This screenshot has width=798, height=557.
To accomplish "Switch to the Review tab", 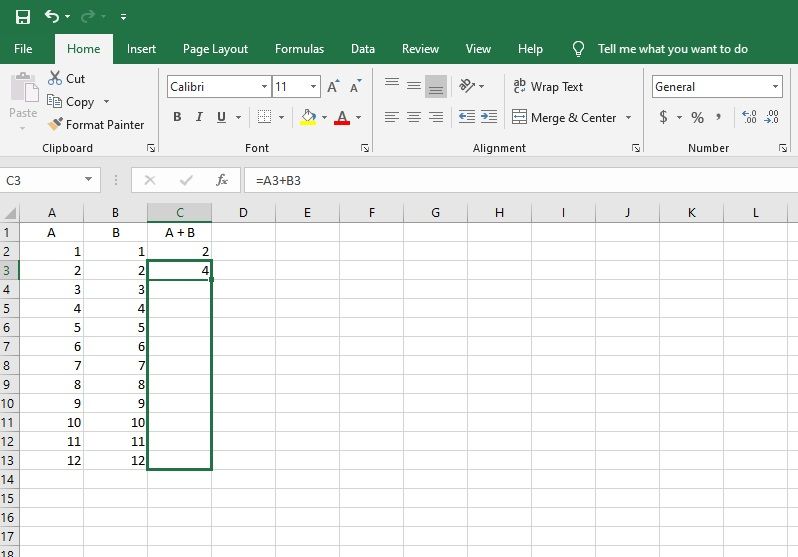I will pyautogui.click(x=420, y=49).
